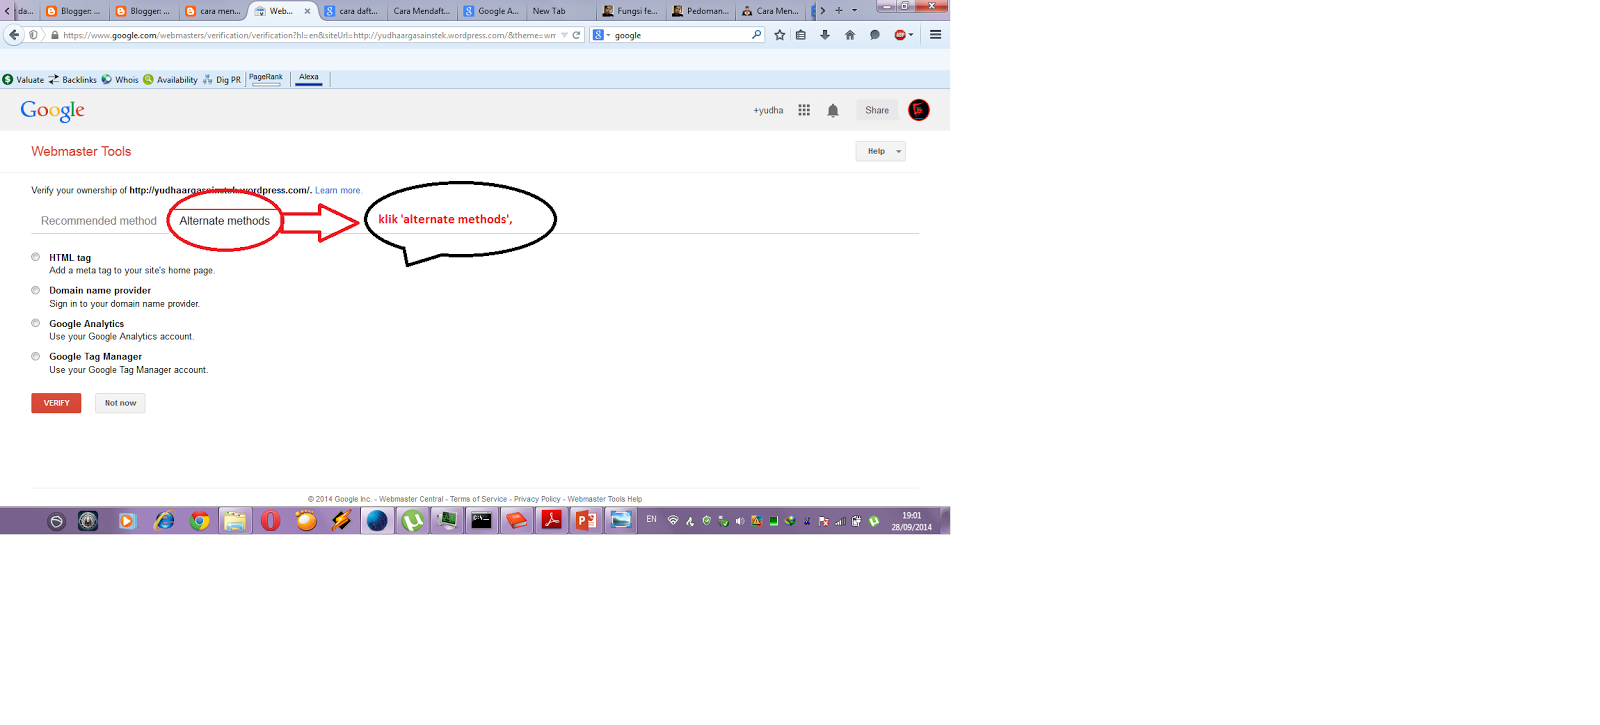Open Windows Explorer folder on the taskbar
Viewport: 1600px width, 725px height.
pyautogui.click(x=235, y=521)
